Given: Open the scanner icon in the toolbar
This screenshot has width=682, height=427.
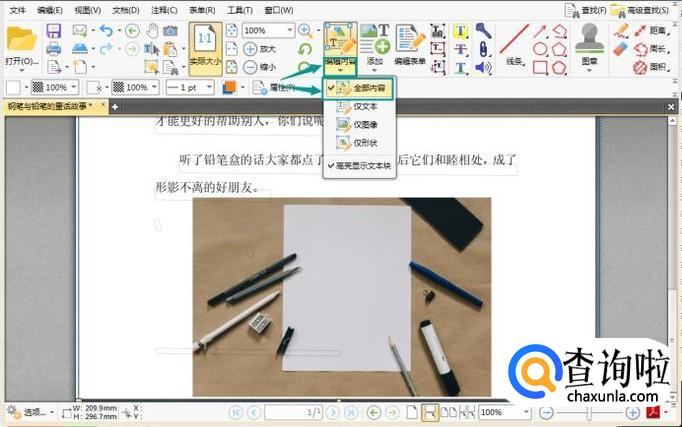Looking at the screenshot, I should [80, 48].
